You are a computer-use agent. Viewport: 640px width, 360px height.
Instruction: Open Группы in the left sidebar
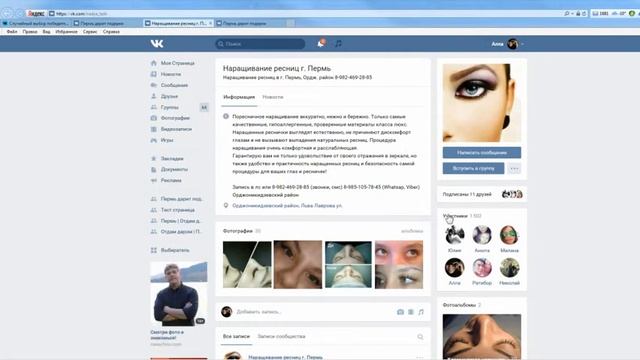click(169, 107)
